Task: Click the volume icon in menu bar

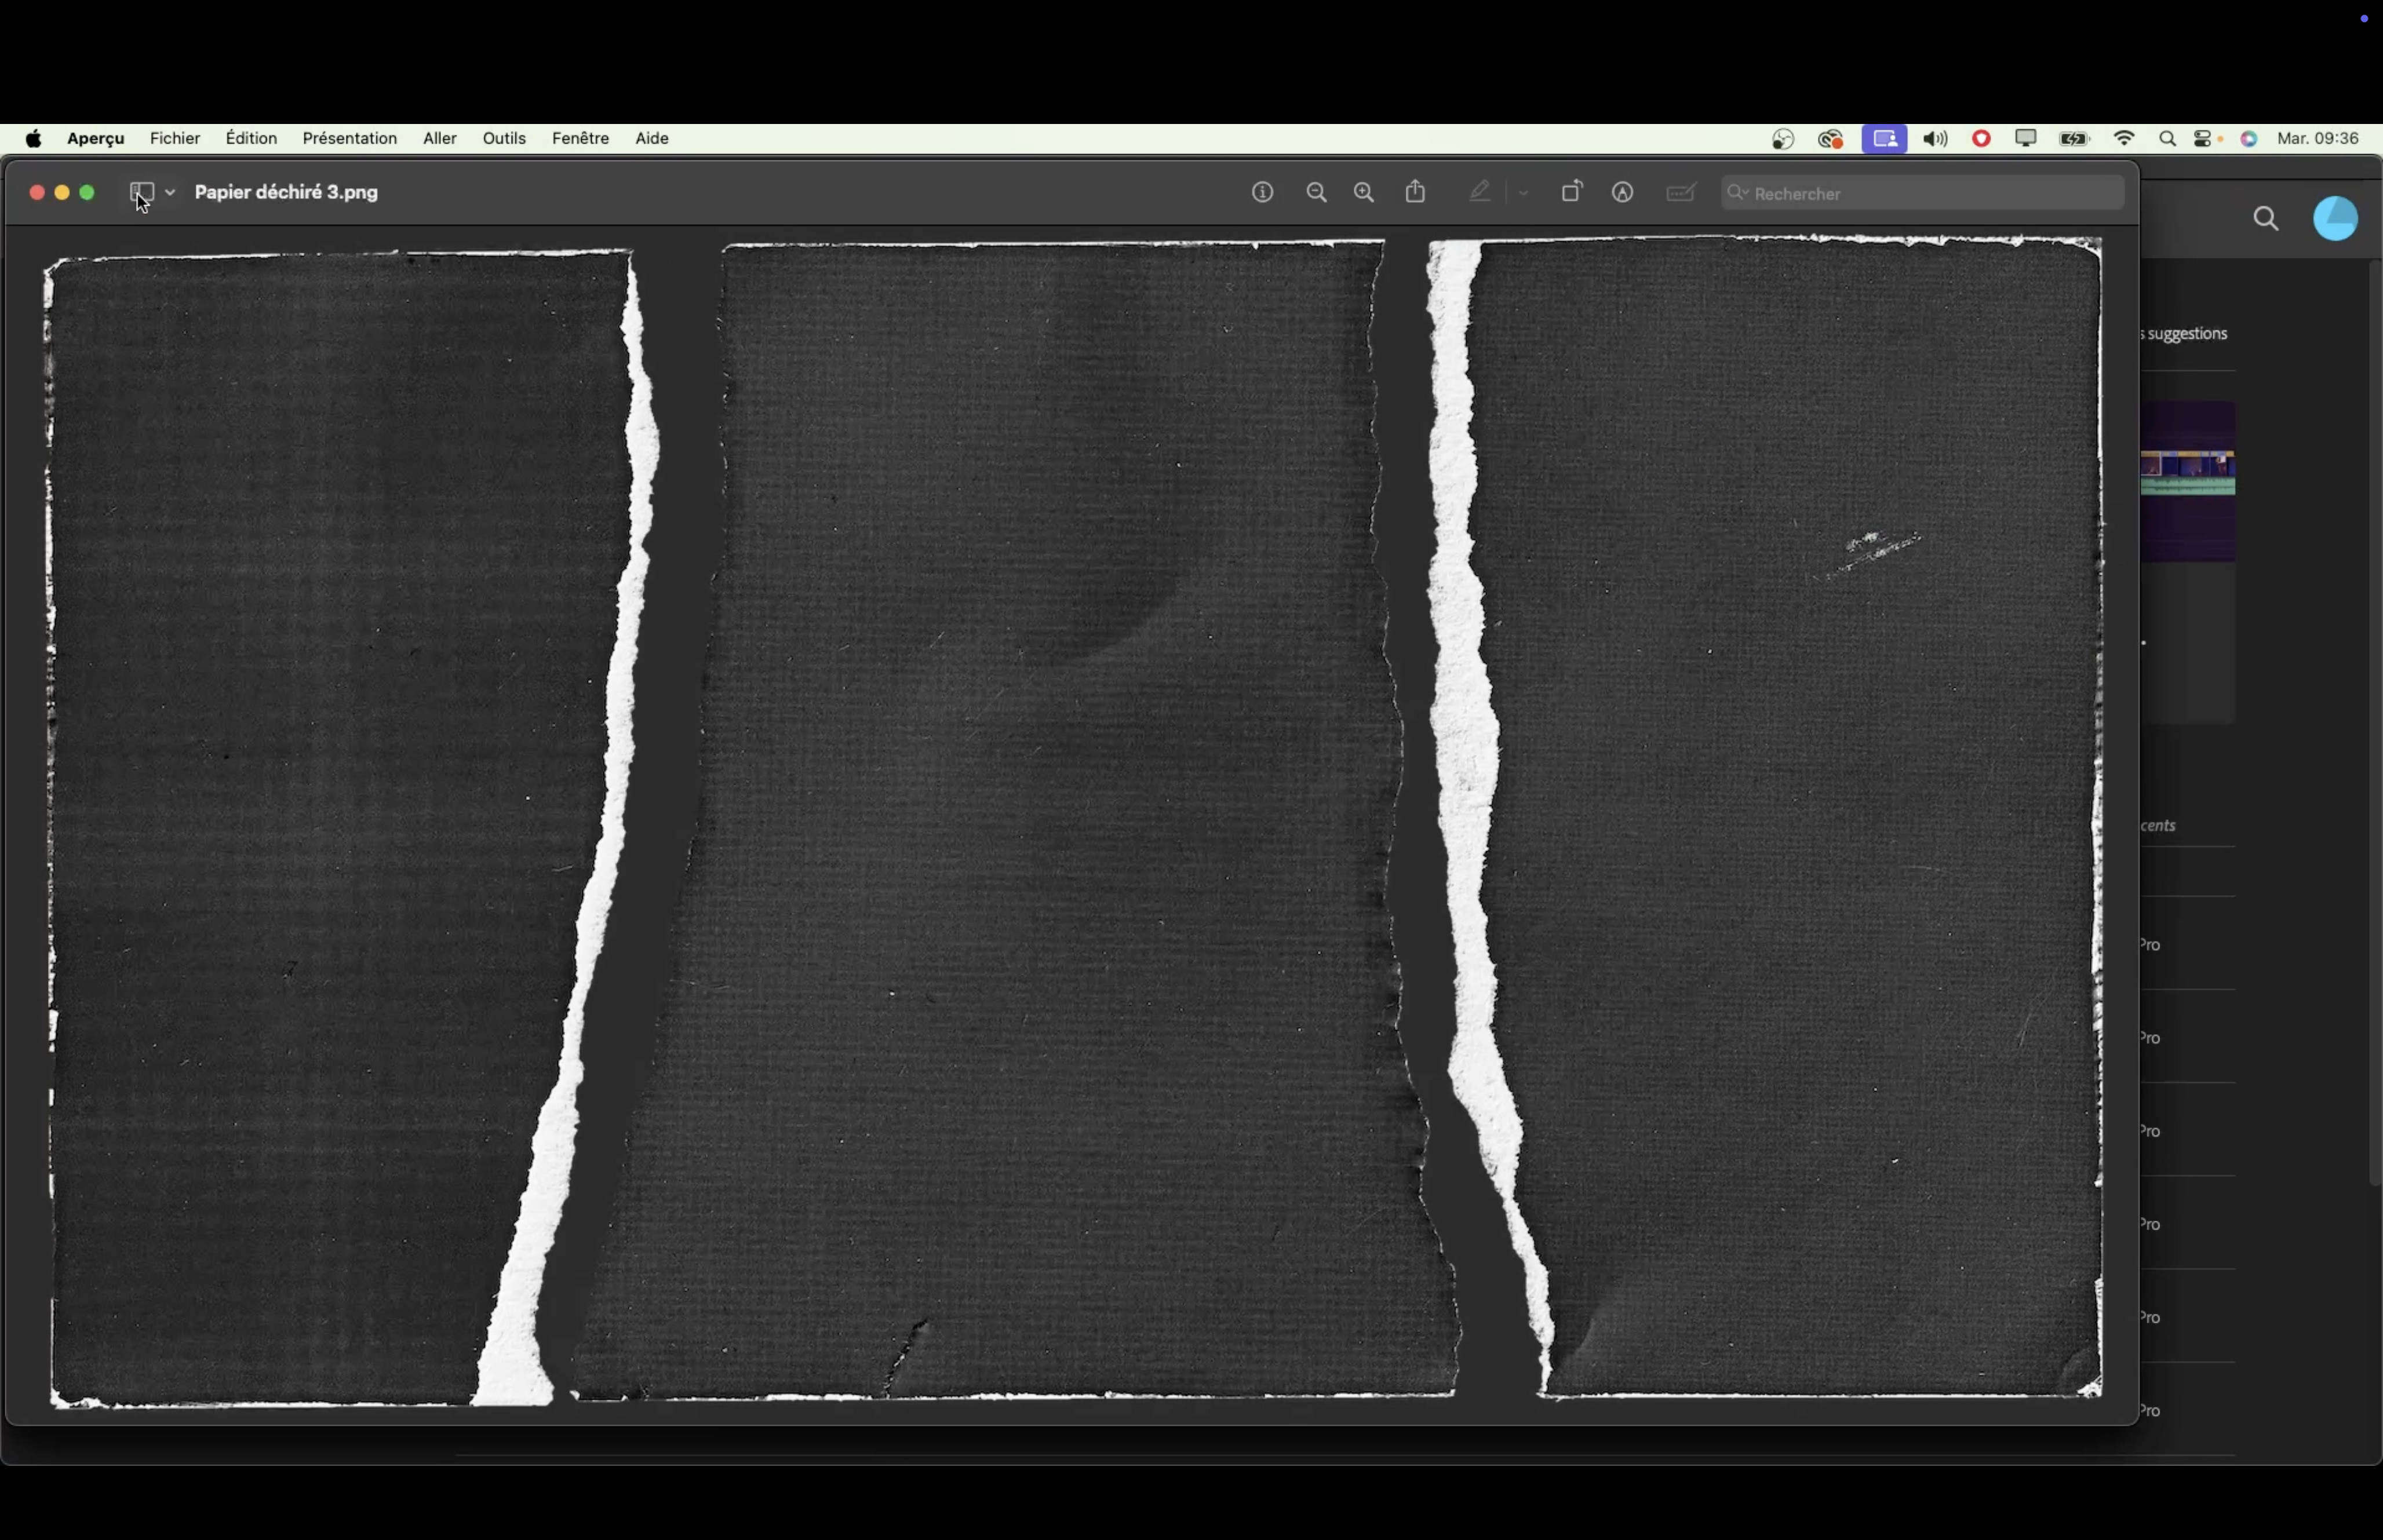Action: click(x=1936, y=139)
